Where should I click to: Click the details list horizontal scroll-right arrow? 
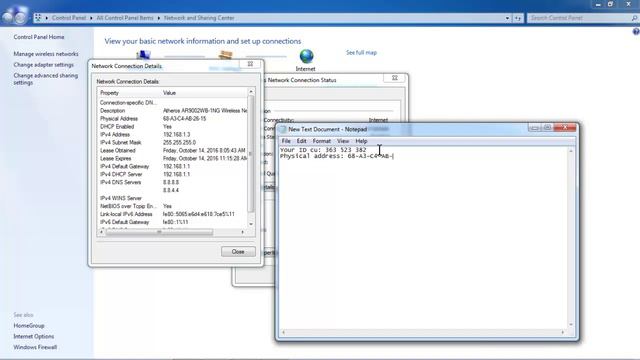pos(243,232)
